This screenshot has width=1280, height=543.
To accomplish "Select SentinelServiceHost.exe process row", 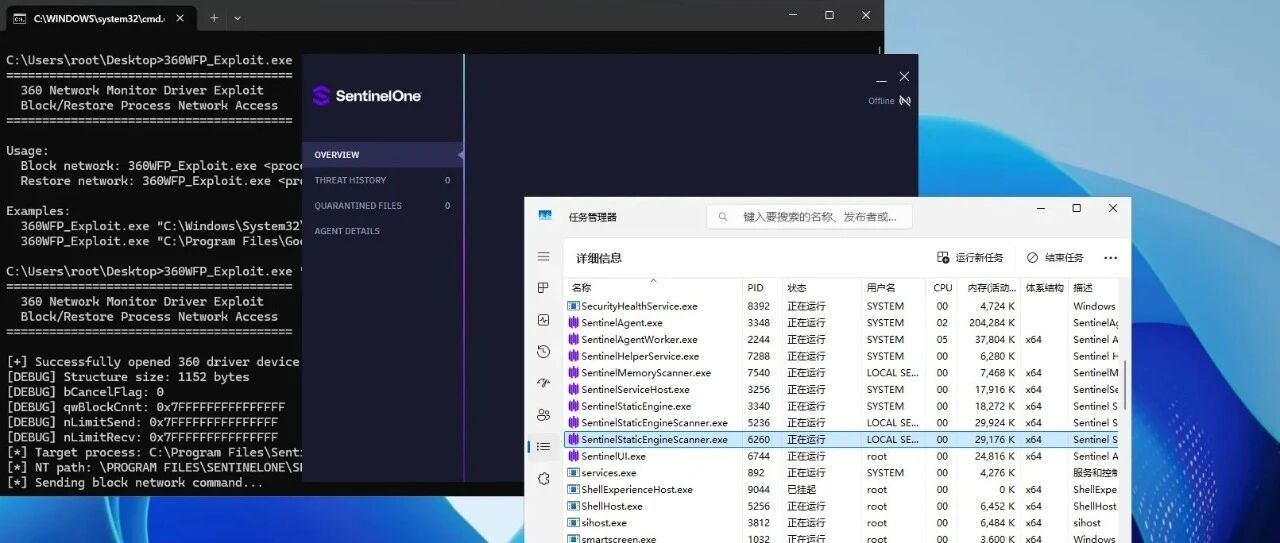I will coord(843,389).
